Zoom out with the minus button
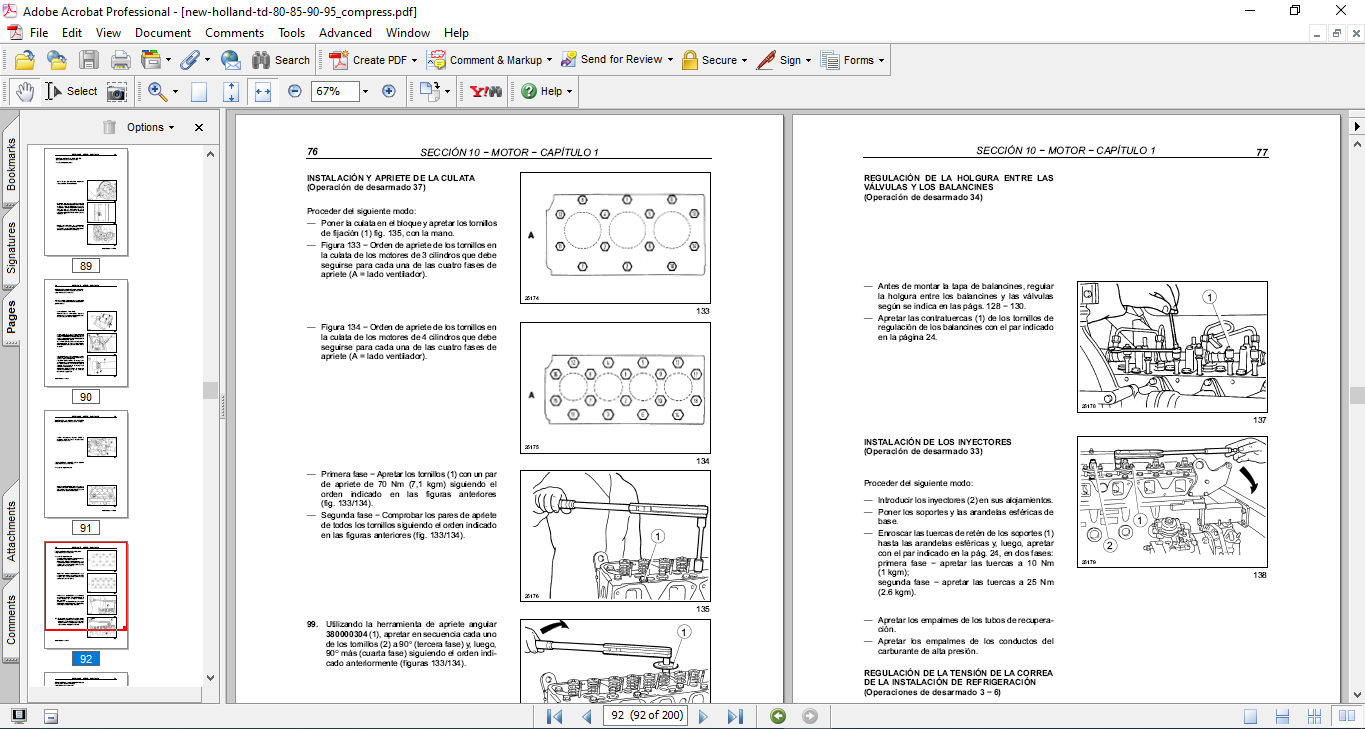Image resolution: width=1365 pixels, height=729 pixels. 295,91
